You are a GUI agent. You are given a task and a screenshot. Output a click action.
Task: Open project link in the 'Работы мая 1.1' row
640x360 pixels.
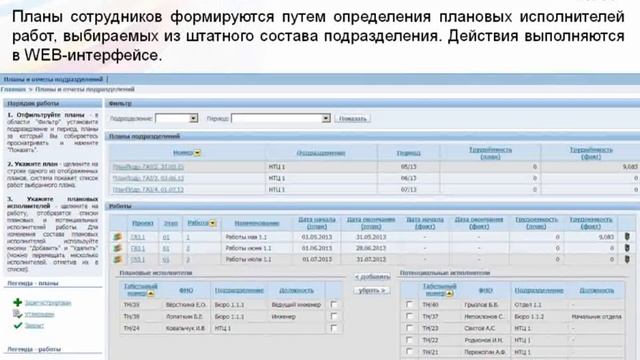(138, 237)
